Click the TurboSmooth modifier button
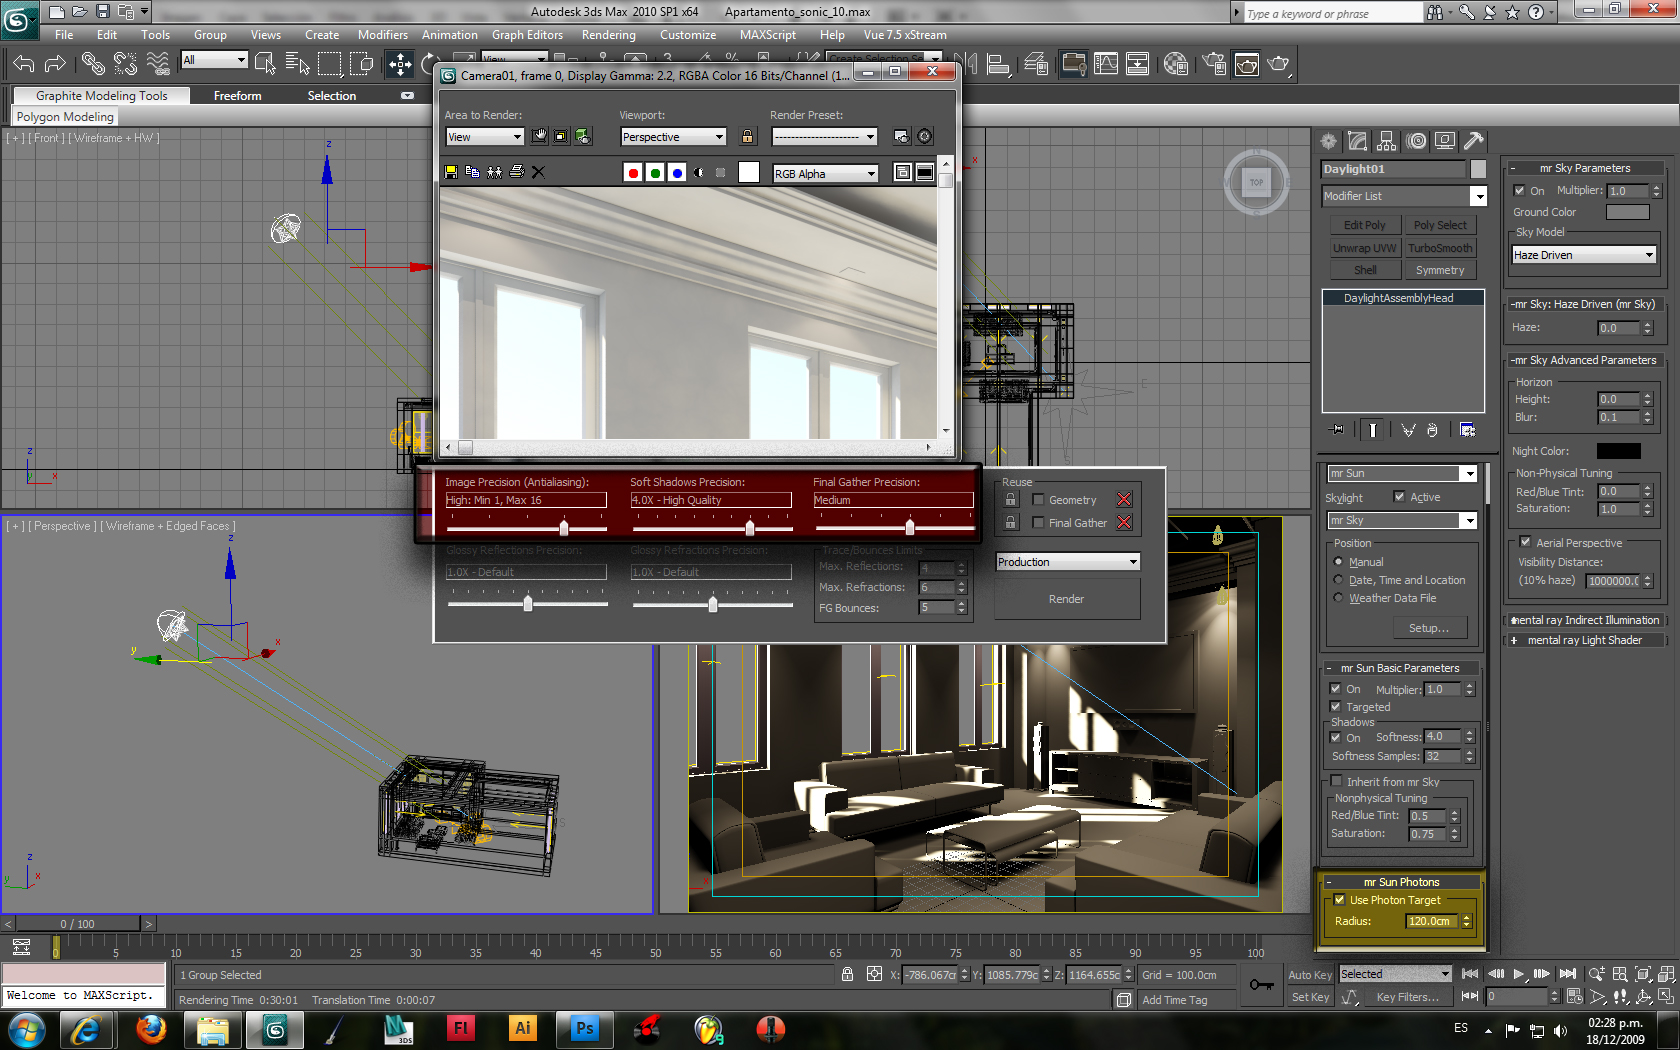The width and height of the screenshot is (1680, 1050). 1440,248
